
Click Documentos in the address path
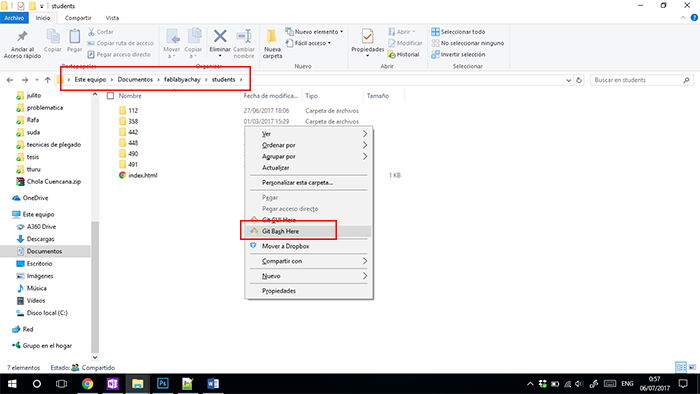coord(135,79)
